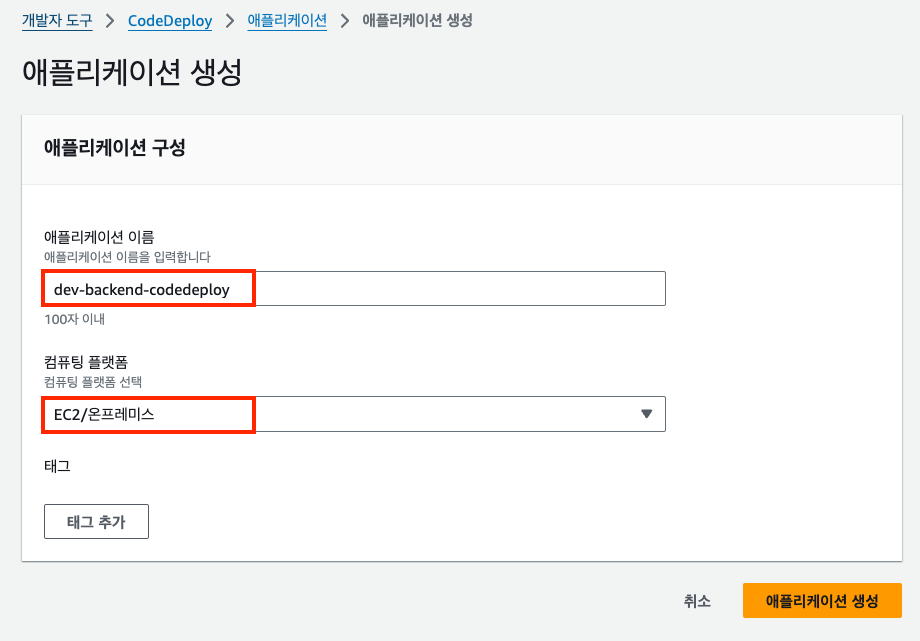Open the 개발자 도구 breadcrumb link
This screenshot has height=641, width=920.
click(x=57, y=21)
